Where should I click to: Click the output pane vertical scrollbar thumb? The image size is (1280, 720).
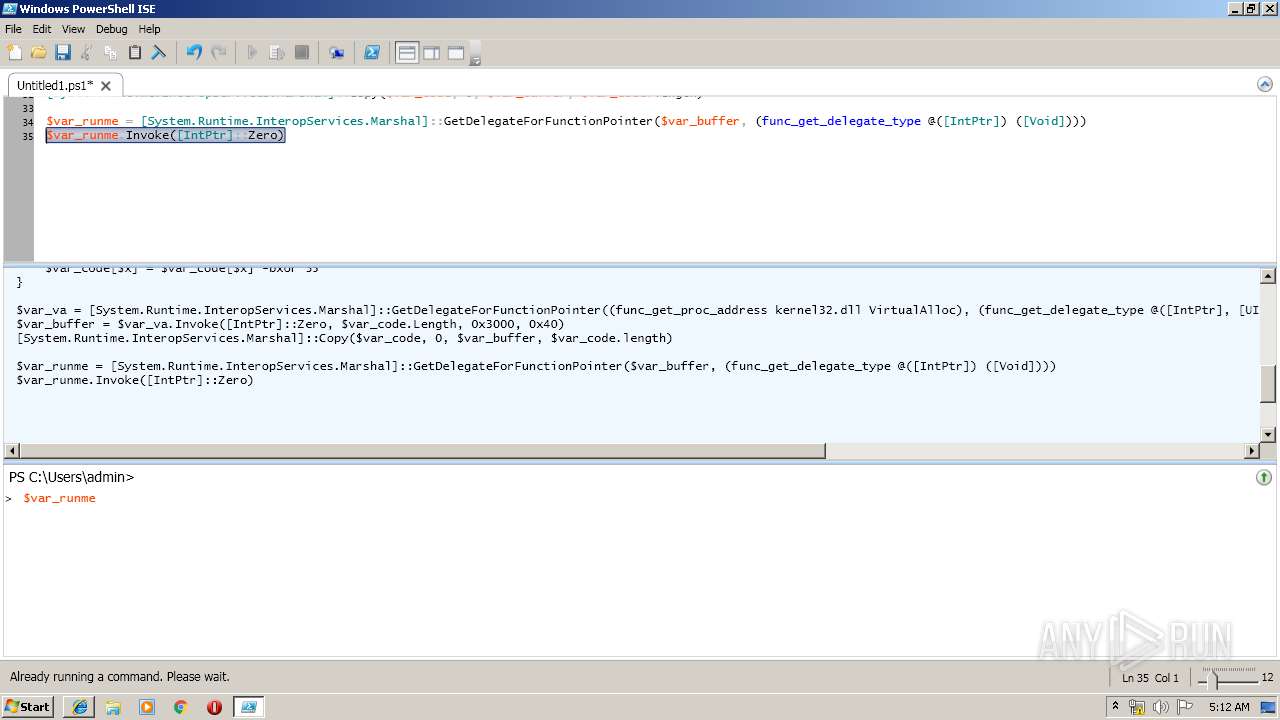(x=1268, y=384)
